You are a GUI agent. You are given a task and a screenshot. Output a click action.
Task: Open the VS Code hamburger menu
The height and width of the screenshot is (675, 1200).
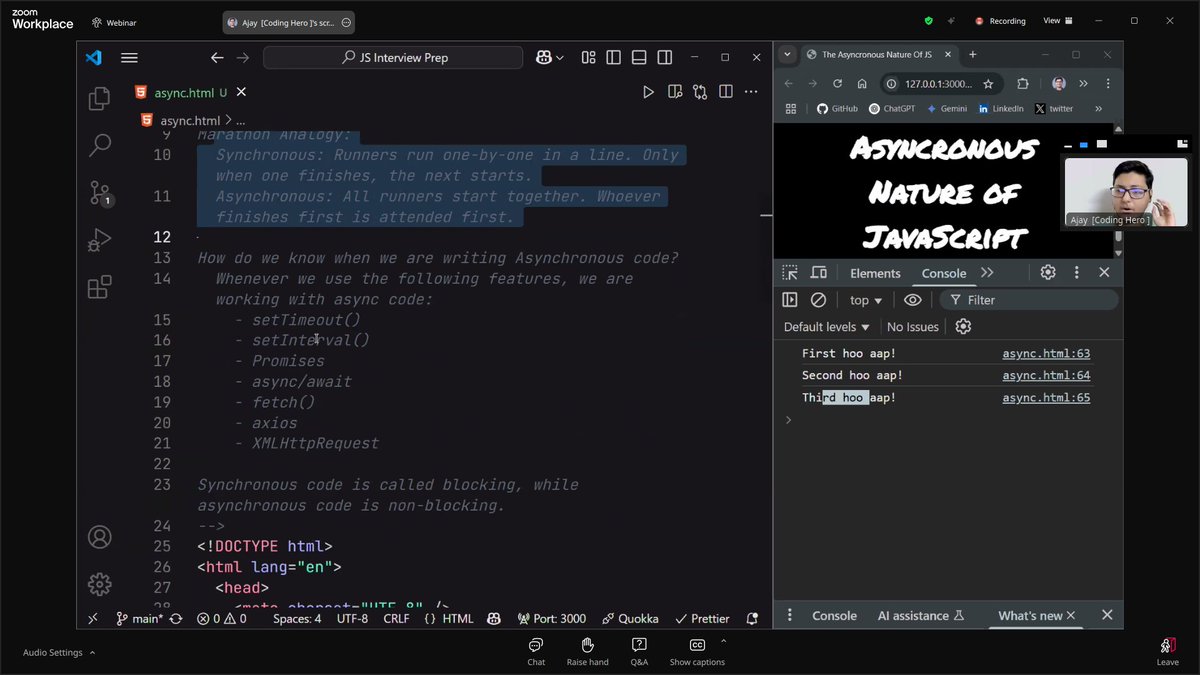click(x=129, y=58)
